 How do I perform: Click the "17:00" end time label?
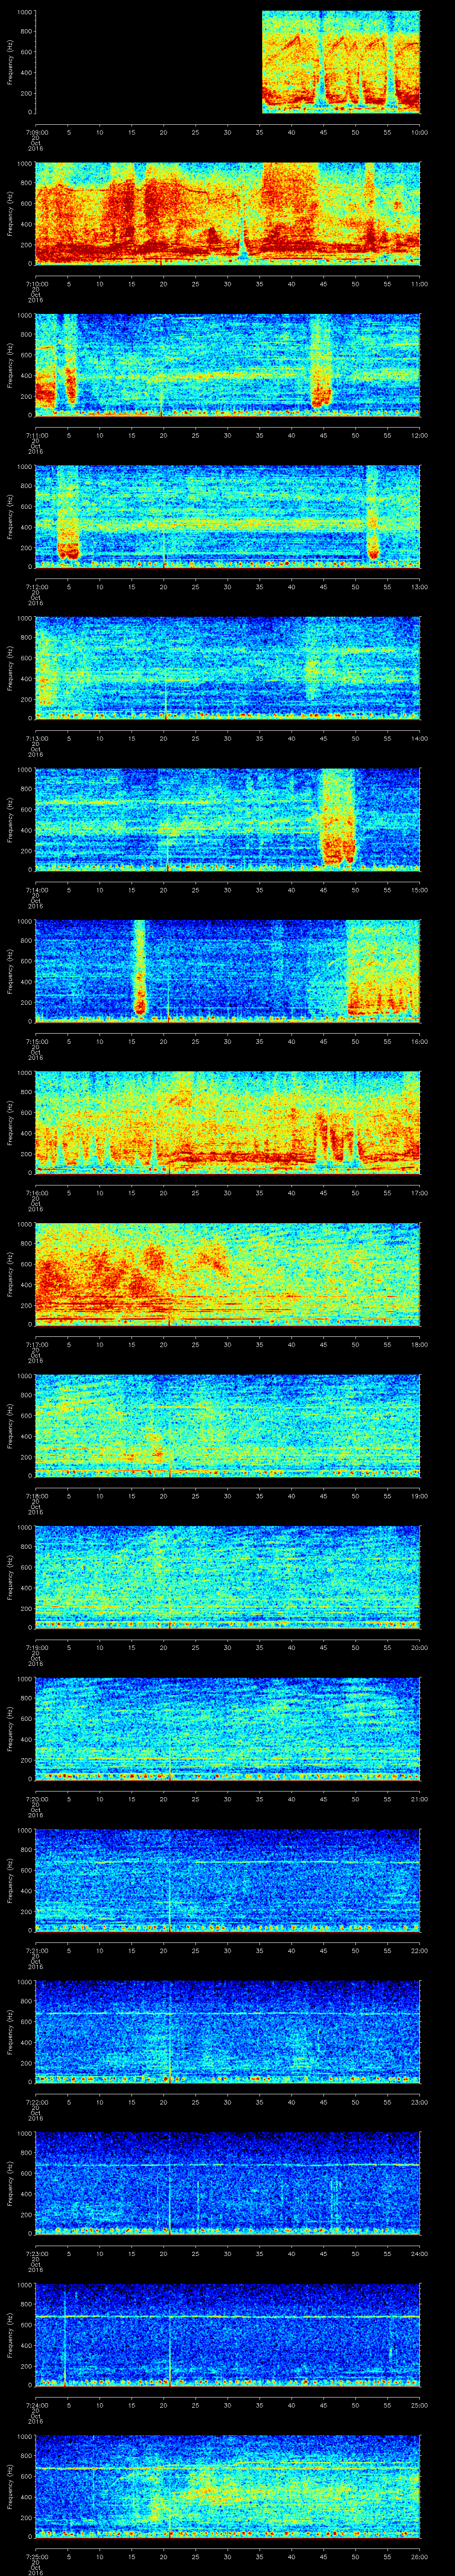tap(420, 1193)
